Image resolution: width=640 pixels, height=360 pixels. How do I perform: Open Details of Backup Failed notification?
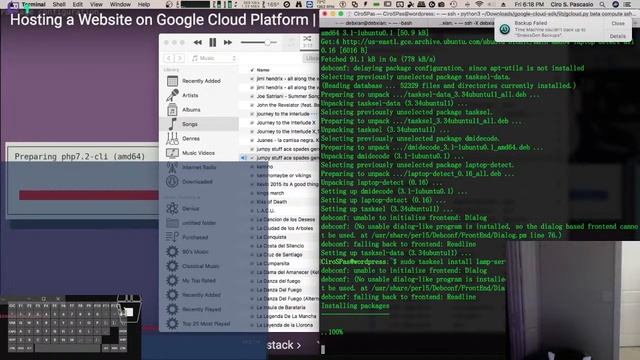pos(618,36)
